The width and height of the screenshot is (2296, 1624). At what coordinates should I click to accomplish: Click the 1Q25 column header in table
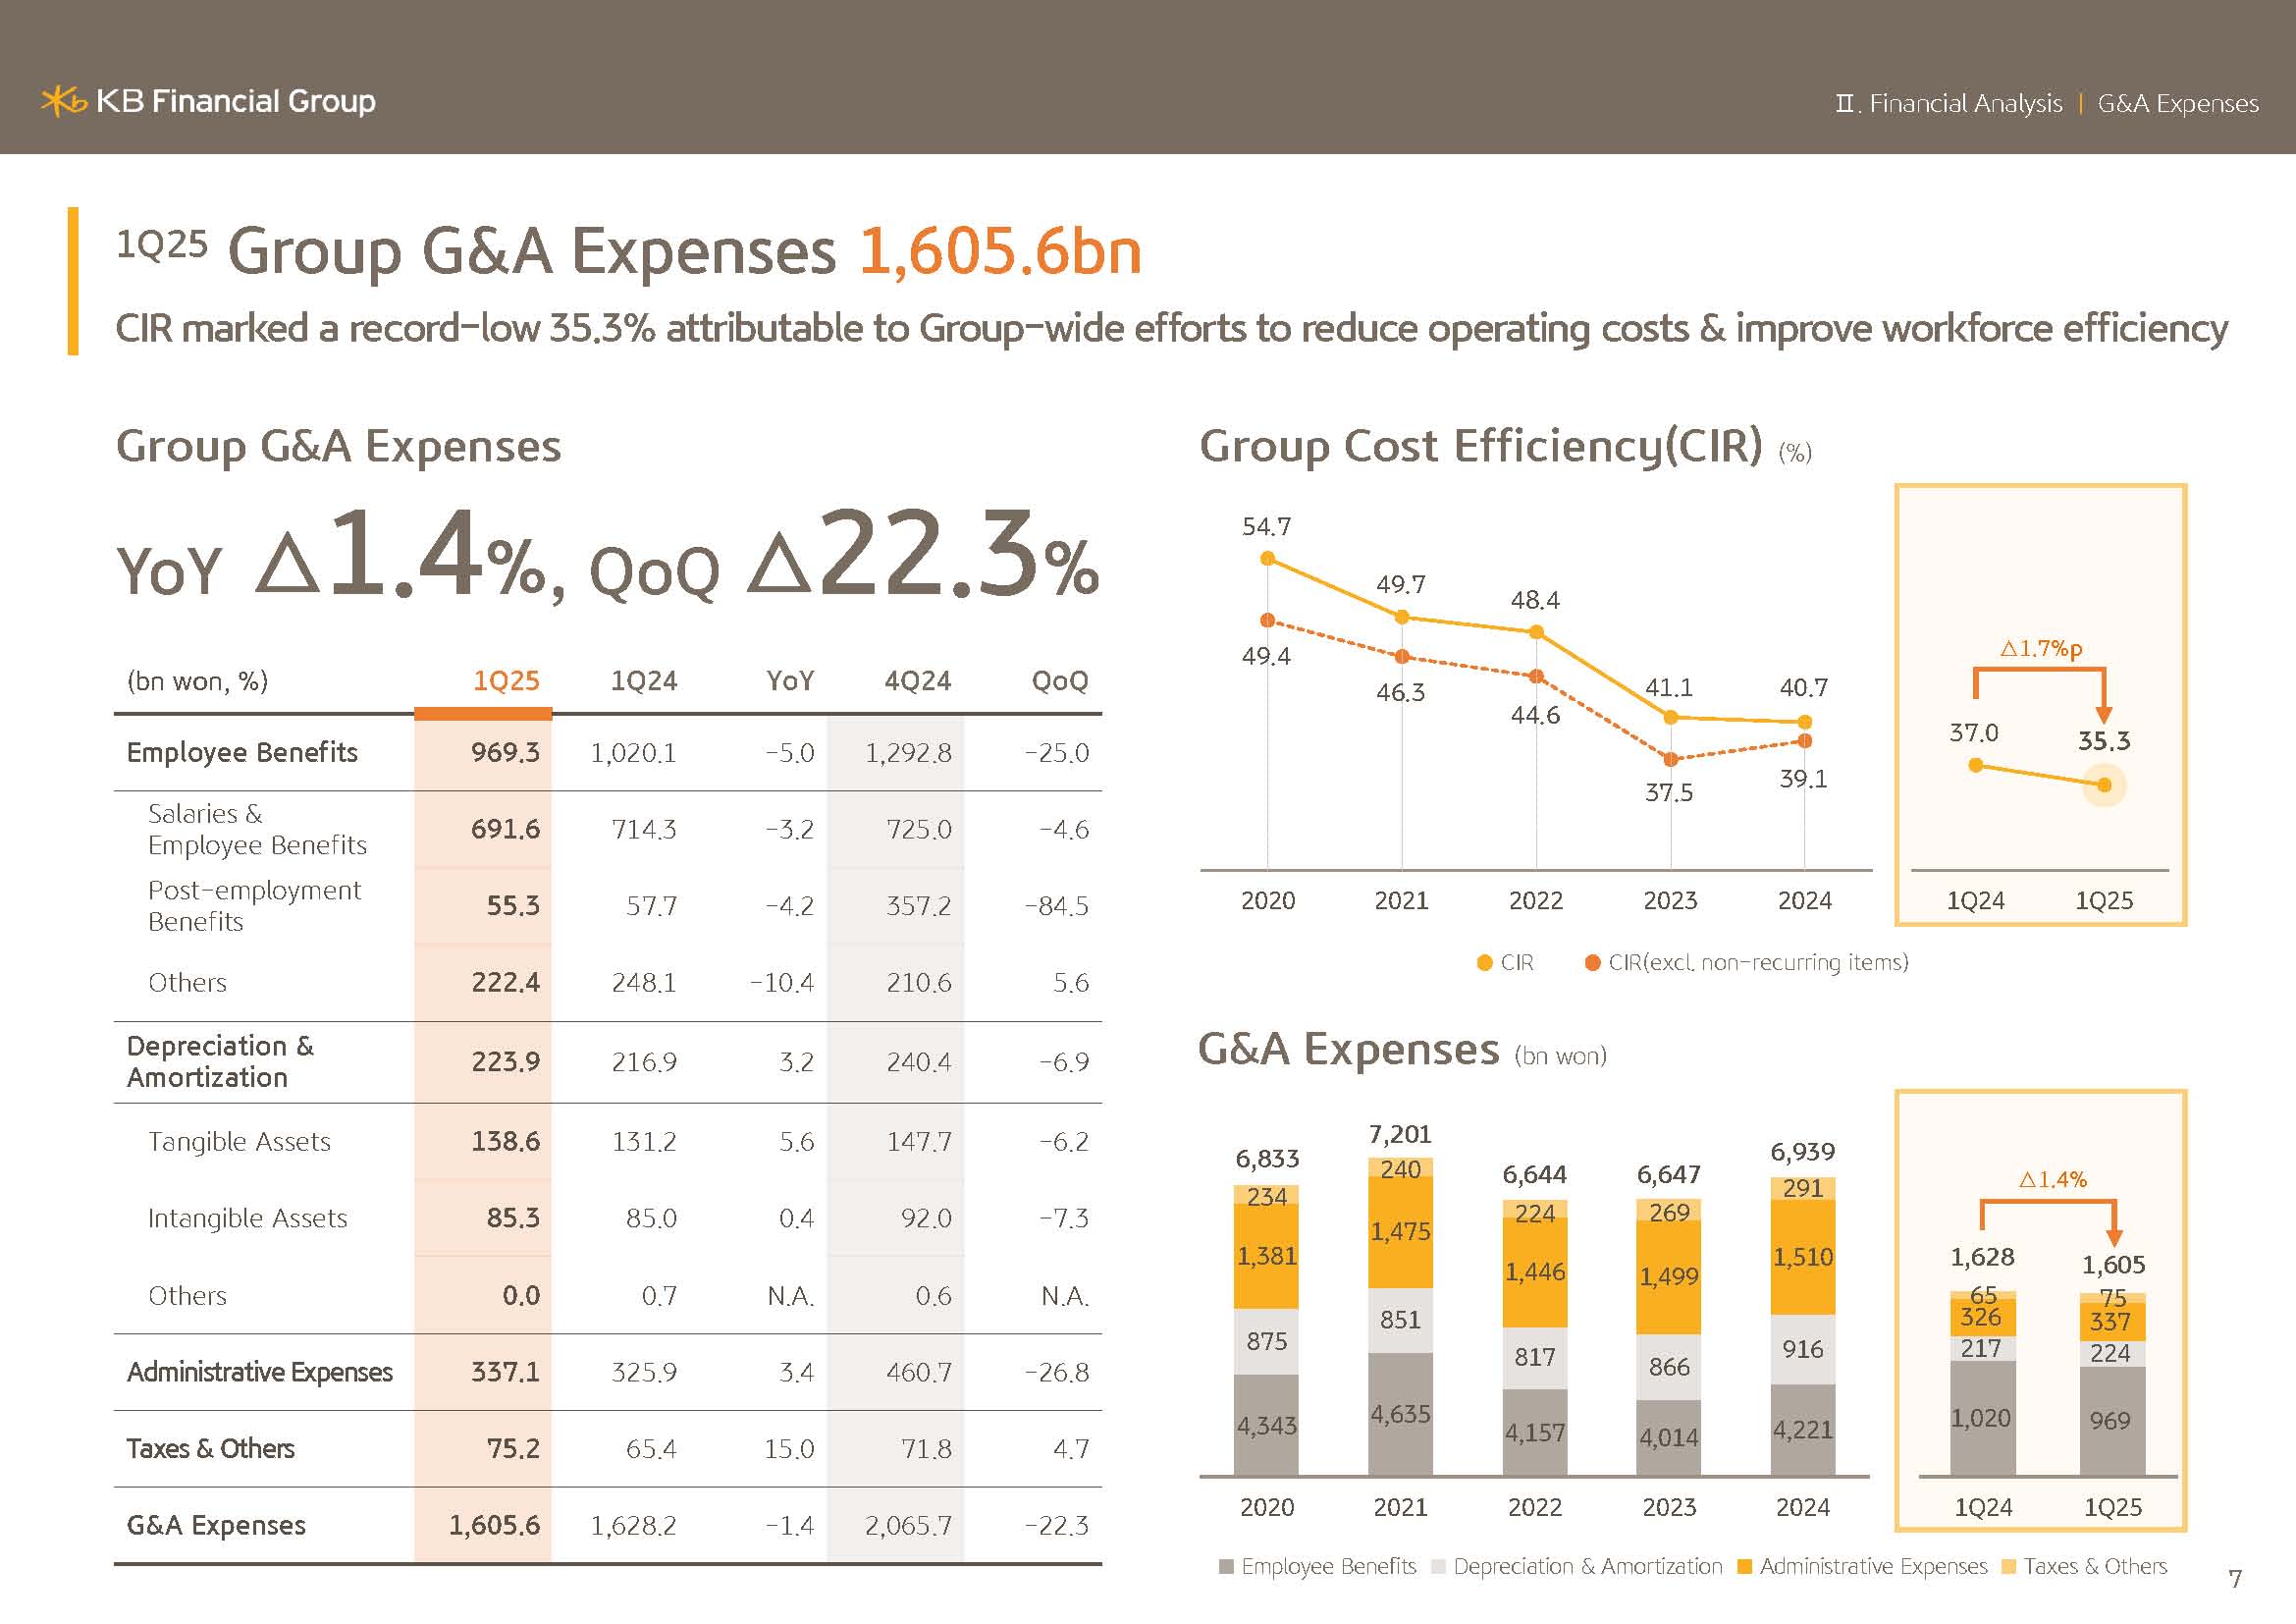click(505, 681)
